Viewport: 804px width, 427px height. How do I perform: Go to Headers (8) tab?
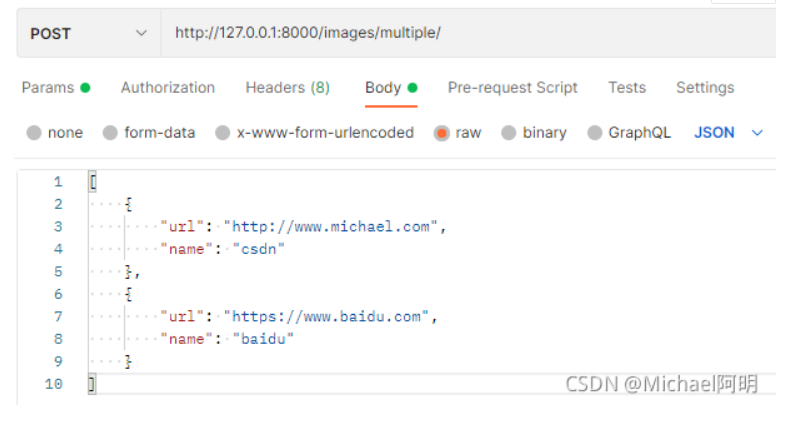(x=287, y=88)
